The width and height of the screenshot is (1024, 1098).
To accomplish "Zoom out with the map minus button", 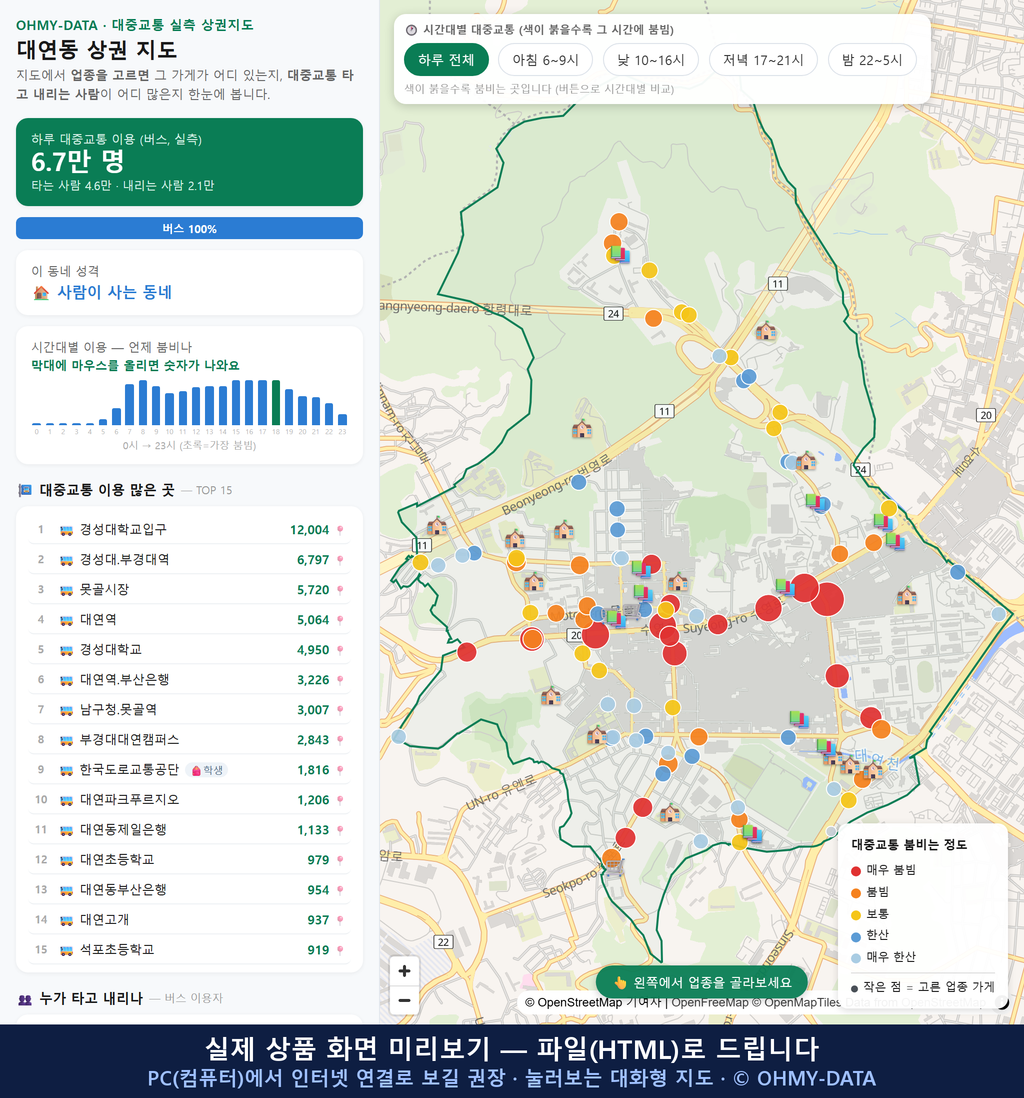I will [x=404, y=1000].
